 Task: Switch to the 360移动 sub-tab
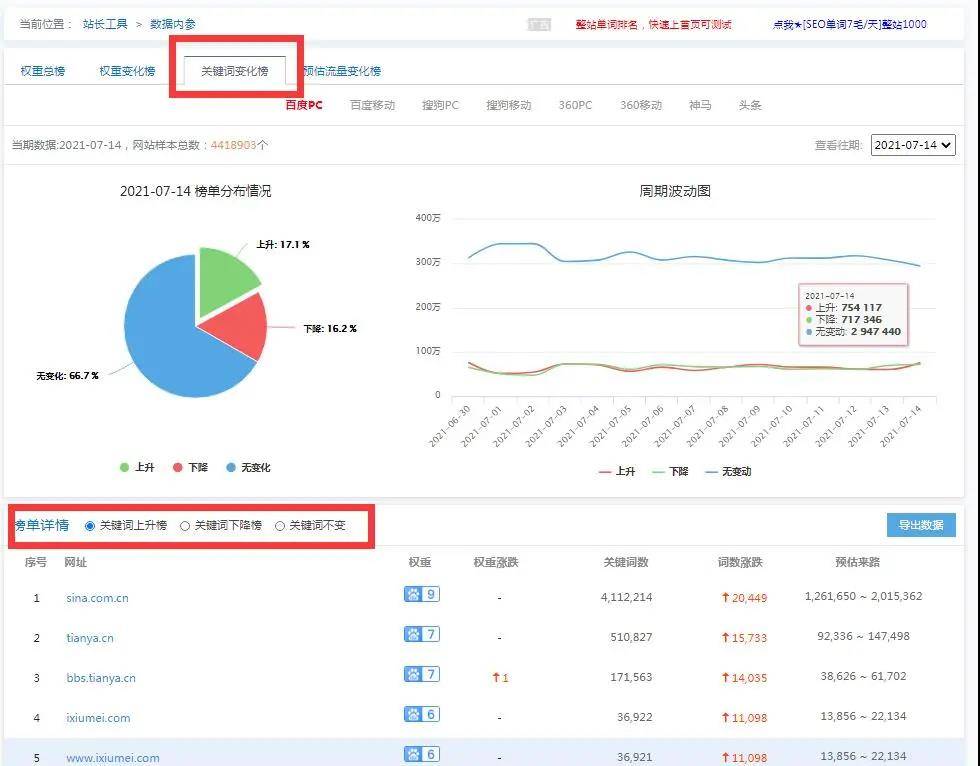(x=641, y=104)
